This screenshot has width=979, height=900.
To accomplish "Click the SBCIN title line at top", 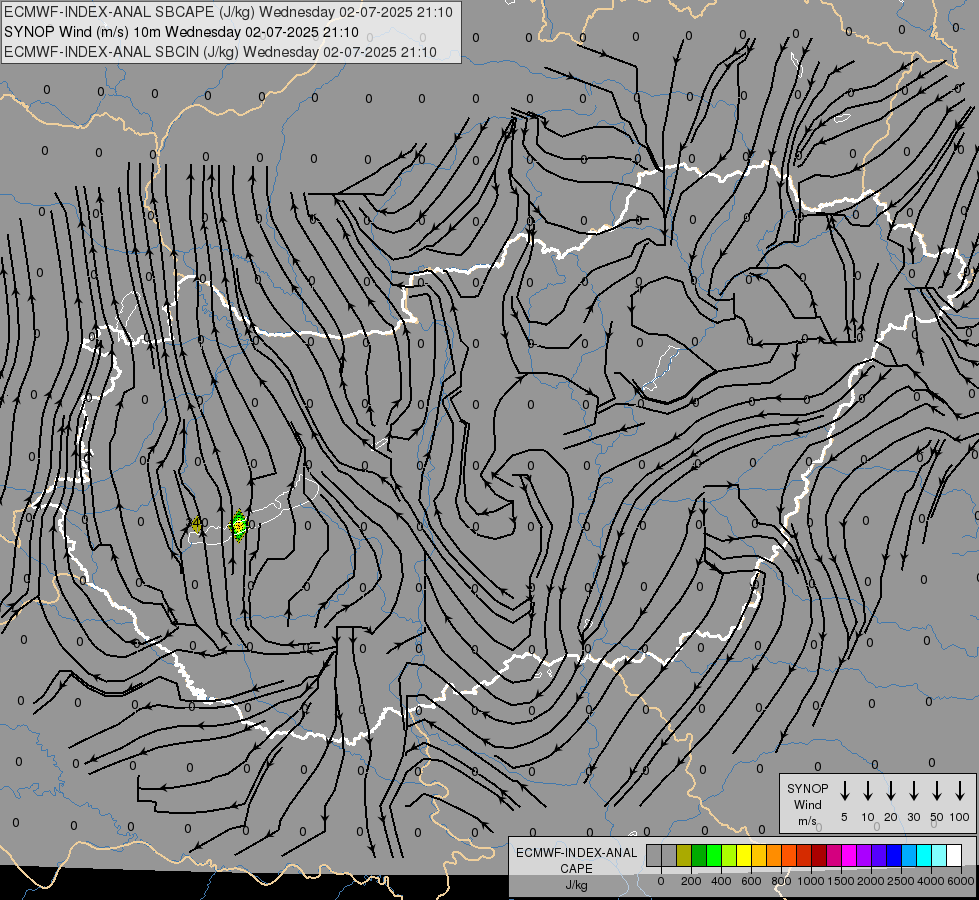I will tap(220, 52).
